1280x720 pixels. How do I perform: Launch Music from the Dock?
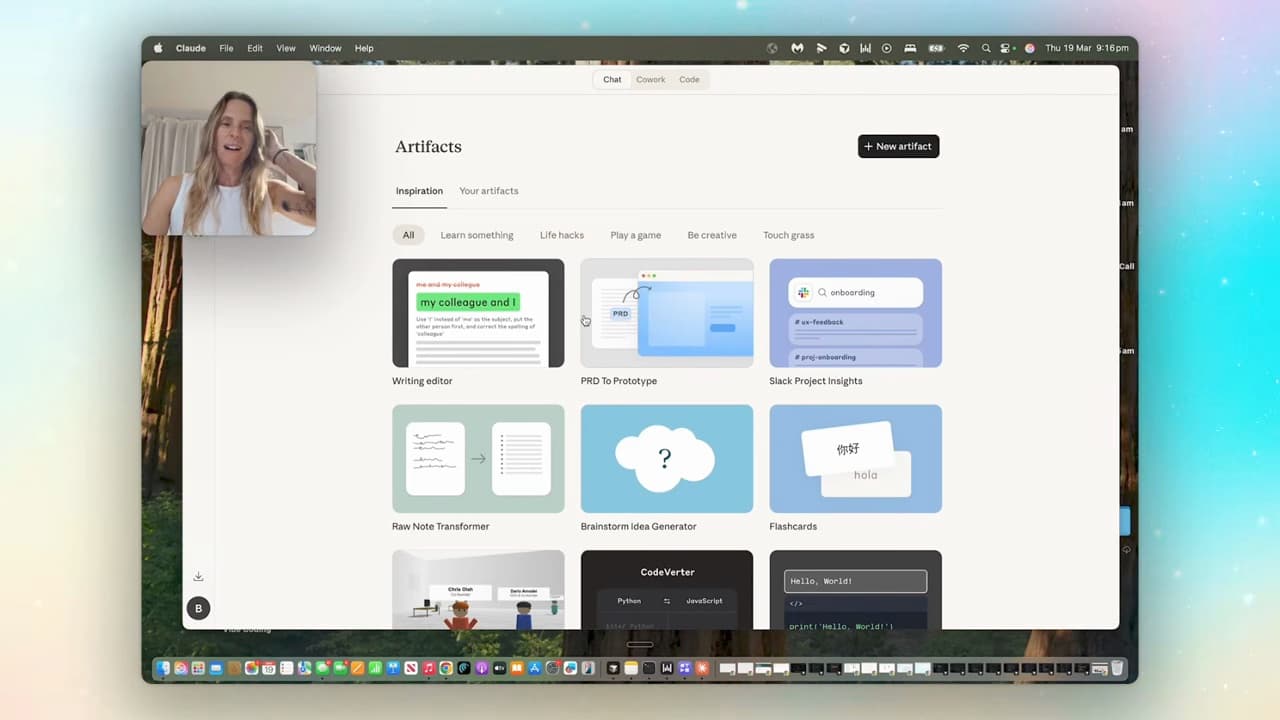pos(428,668)
